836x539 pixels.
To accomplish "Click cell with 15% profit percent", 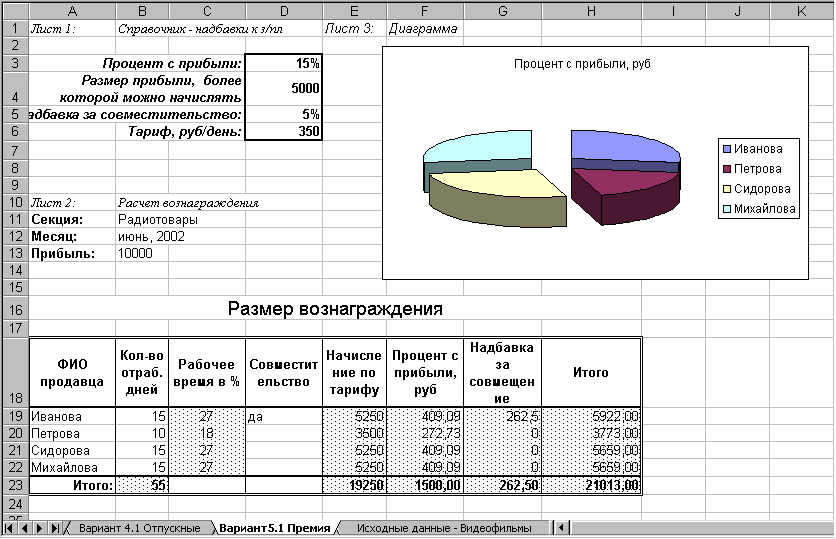I will pyautogui.click(x=284, y=63).
